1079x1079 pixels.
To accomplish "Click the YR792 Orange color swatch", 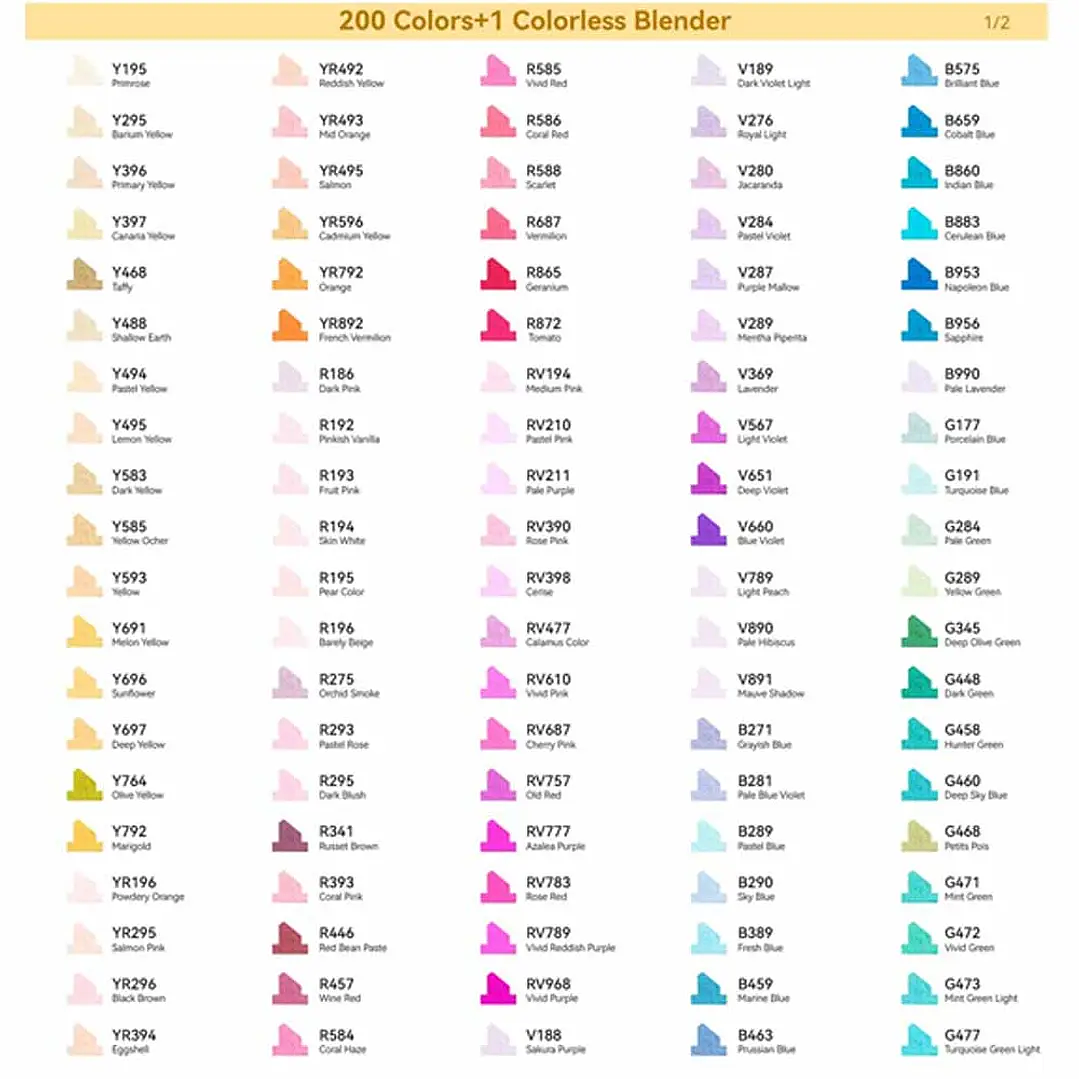I will click(290, 277).
